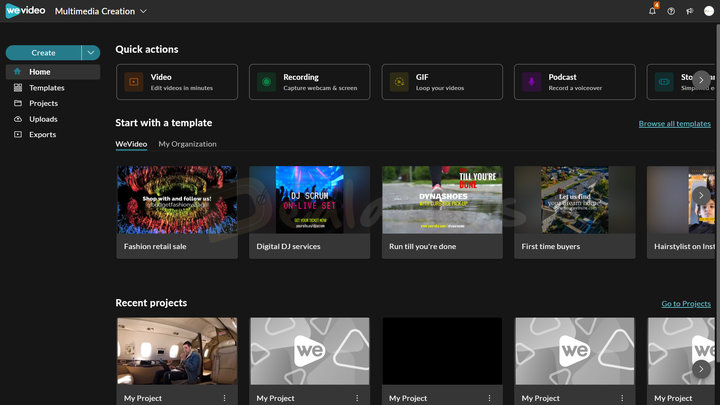
Task: Open fourth project with WeVideo placeholder
Action: click(x=574, y=351)
